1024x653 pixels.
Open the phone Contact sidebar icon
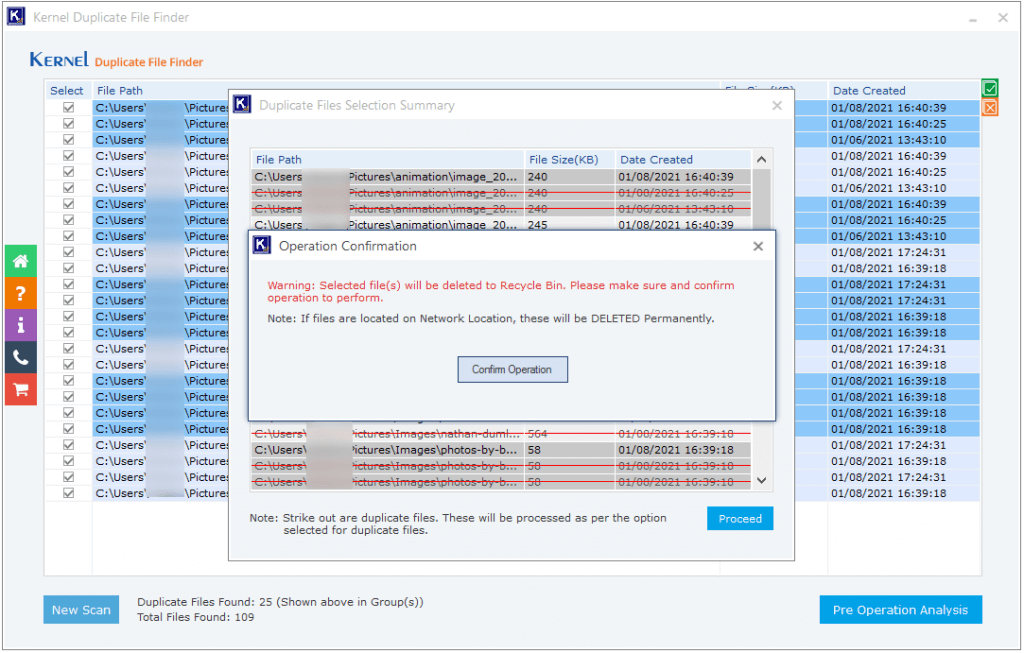(20, 357)
